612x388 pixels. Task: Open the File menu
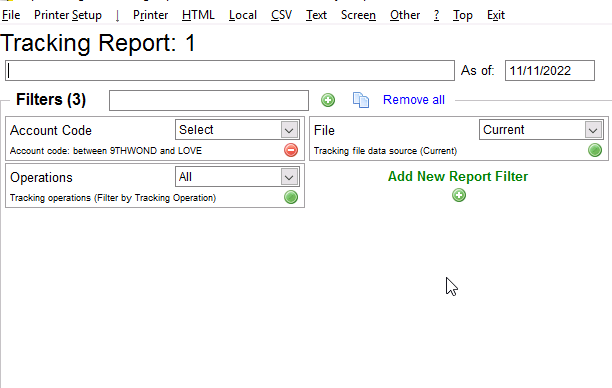click(11, 15)
